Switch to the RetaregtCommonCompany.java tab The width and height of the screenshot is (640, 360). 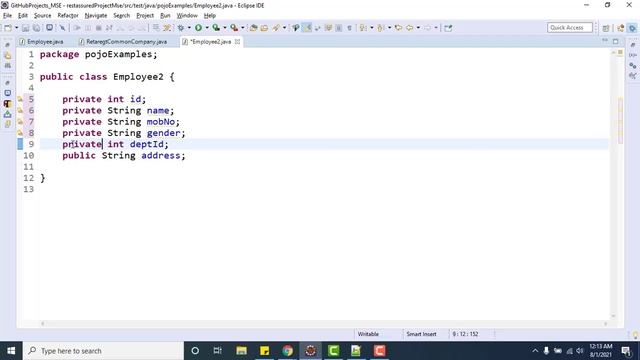click(x=123, y=42)
